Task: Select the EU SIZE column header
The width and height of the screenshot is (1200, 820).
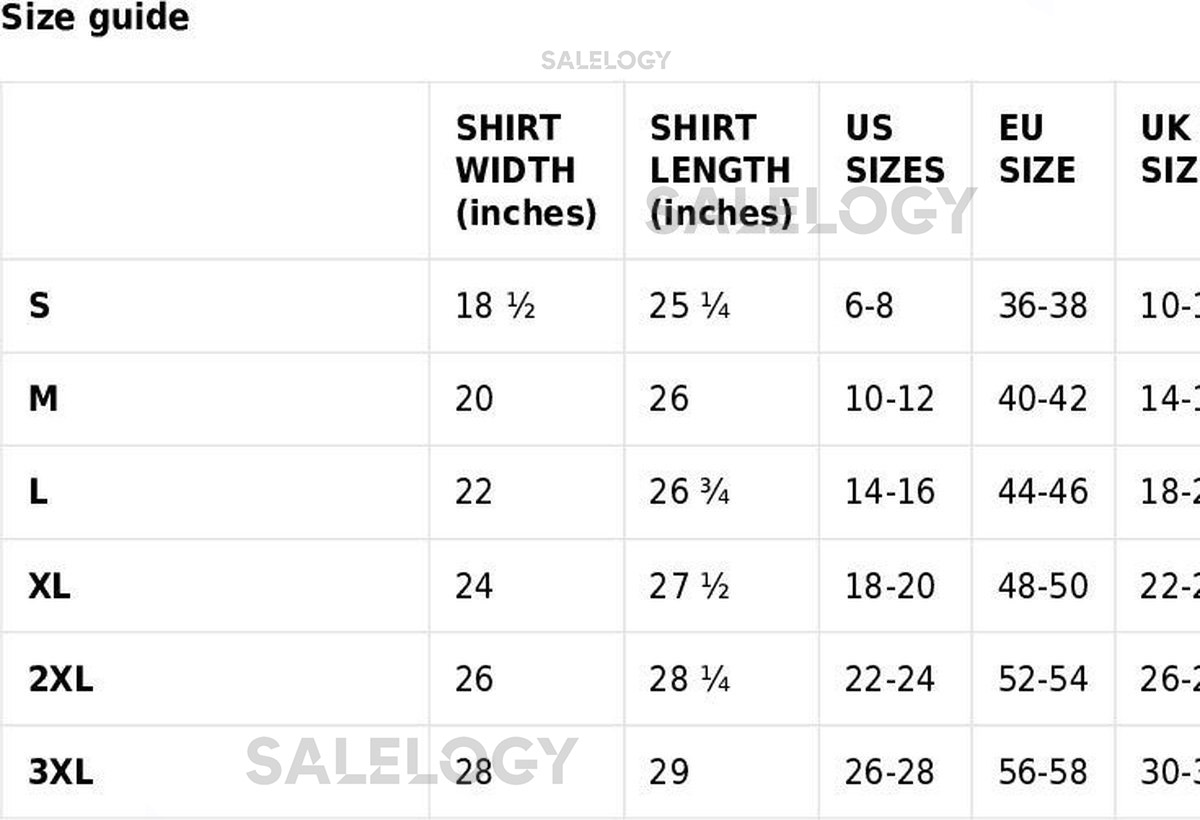Action: [x=1036, y=149]
